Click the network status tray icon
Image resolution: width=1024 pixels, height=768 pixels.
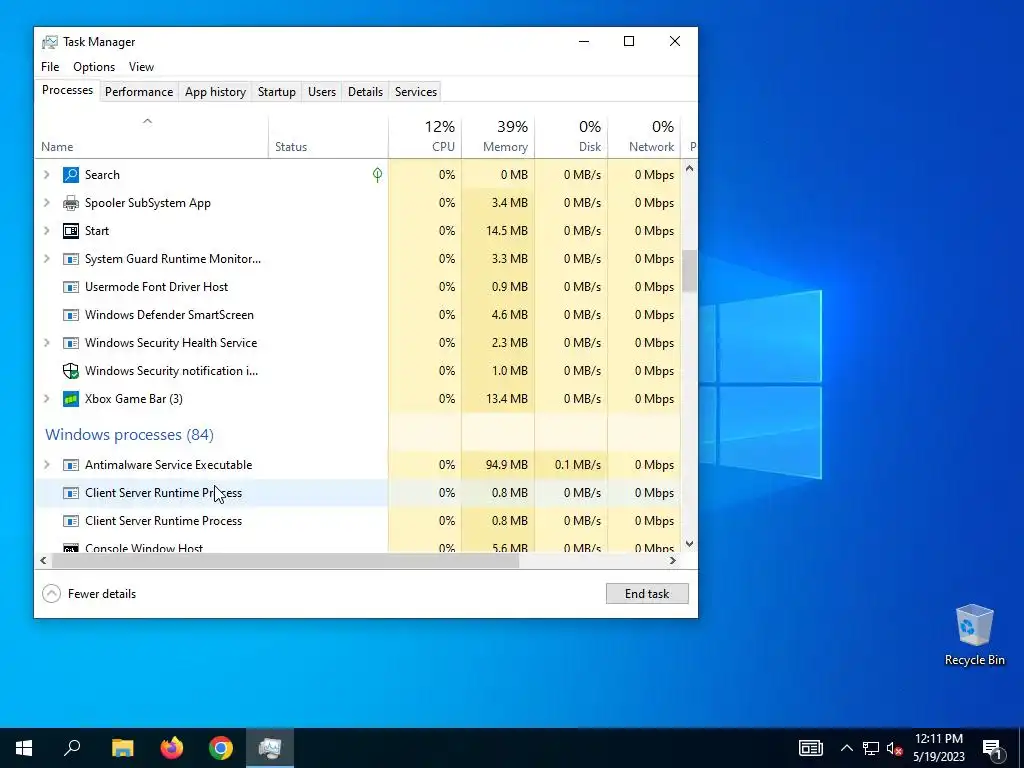pyautogui.click(x=871, y=748)
